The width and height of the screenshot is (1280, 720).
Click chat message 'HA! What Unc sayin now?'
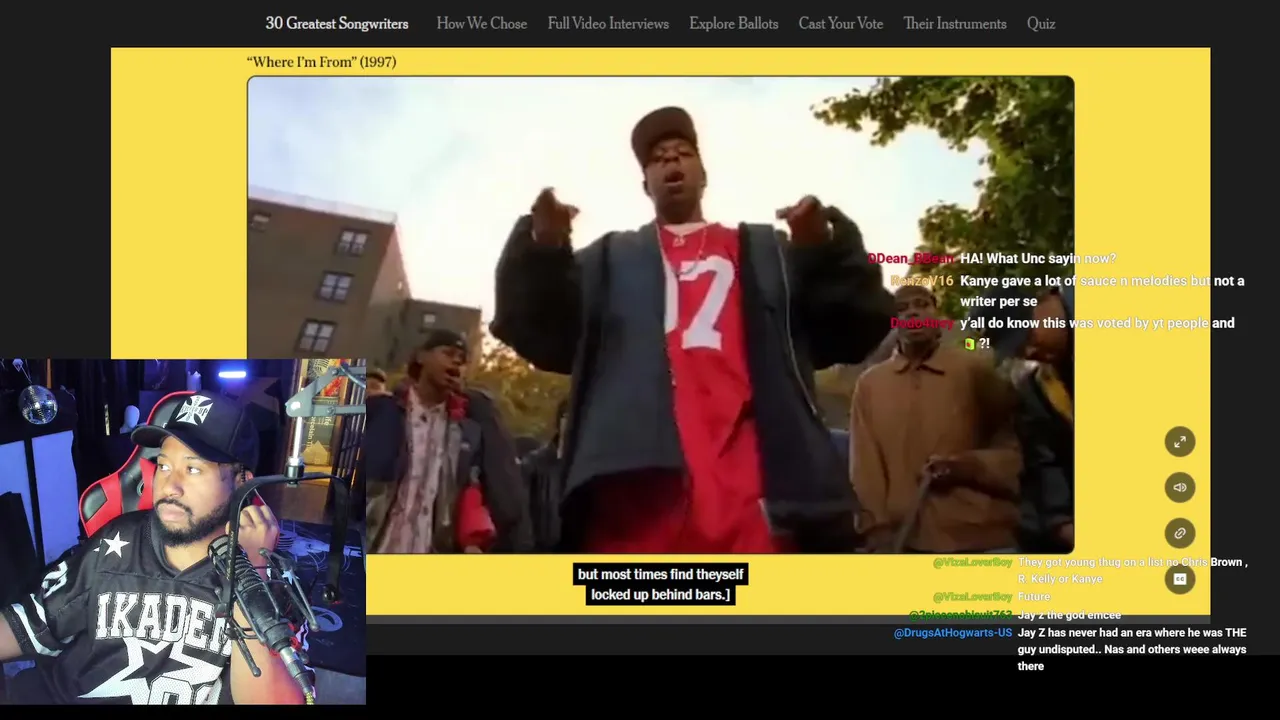click(1037, 259)
